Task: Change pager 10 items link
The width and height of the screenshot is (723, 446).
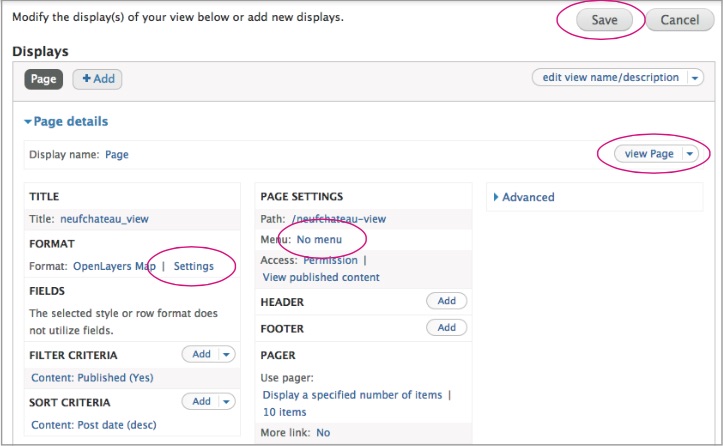Action: click(x=284, y=412)
